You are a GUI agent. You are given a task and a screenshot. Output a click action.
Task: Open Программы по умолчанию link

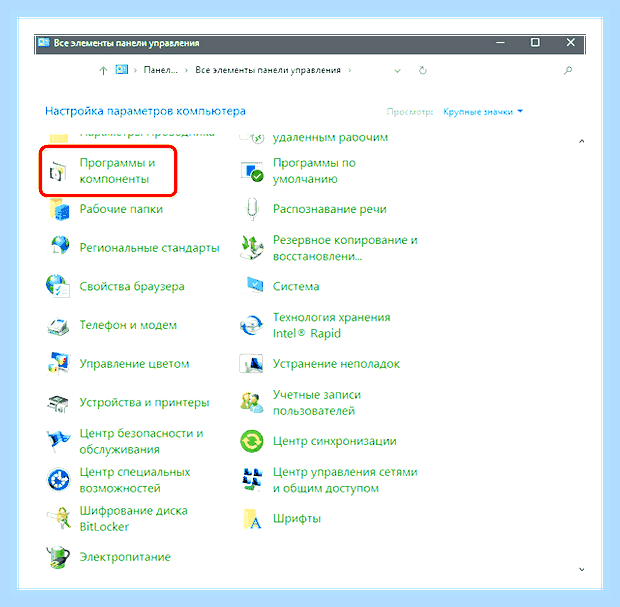(x=314, y=171)
